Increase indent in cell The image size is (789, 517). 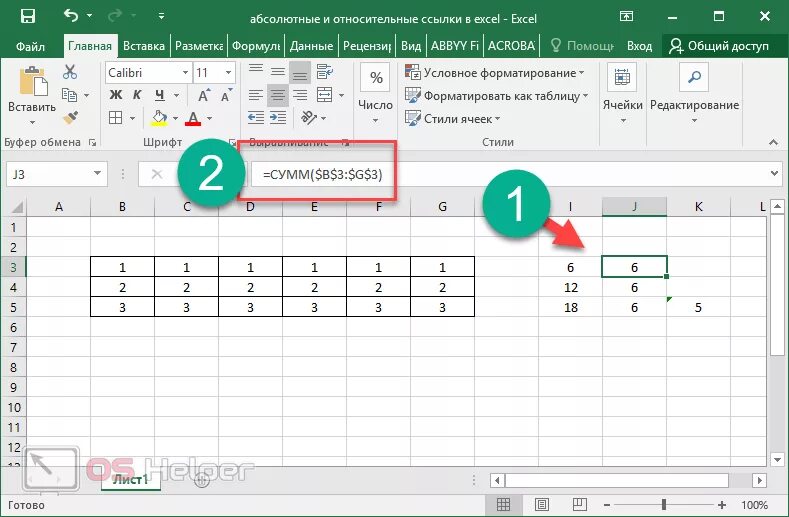[278, 118]
